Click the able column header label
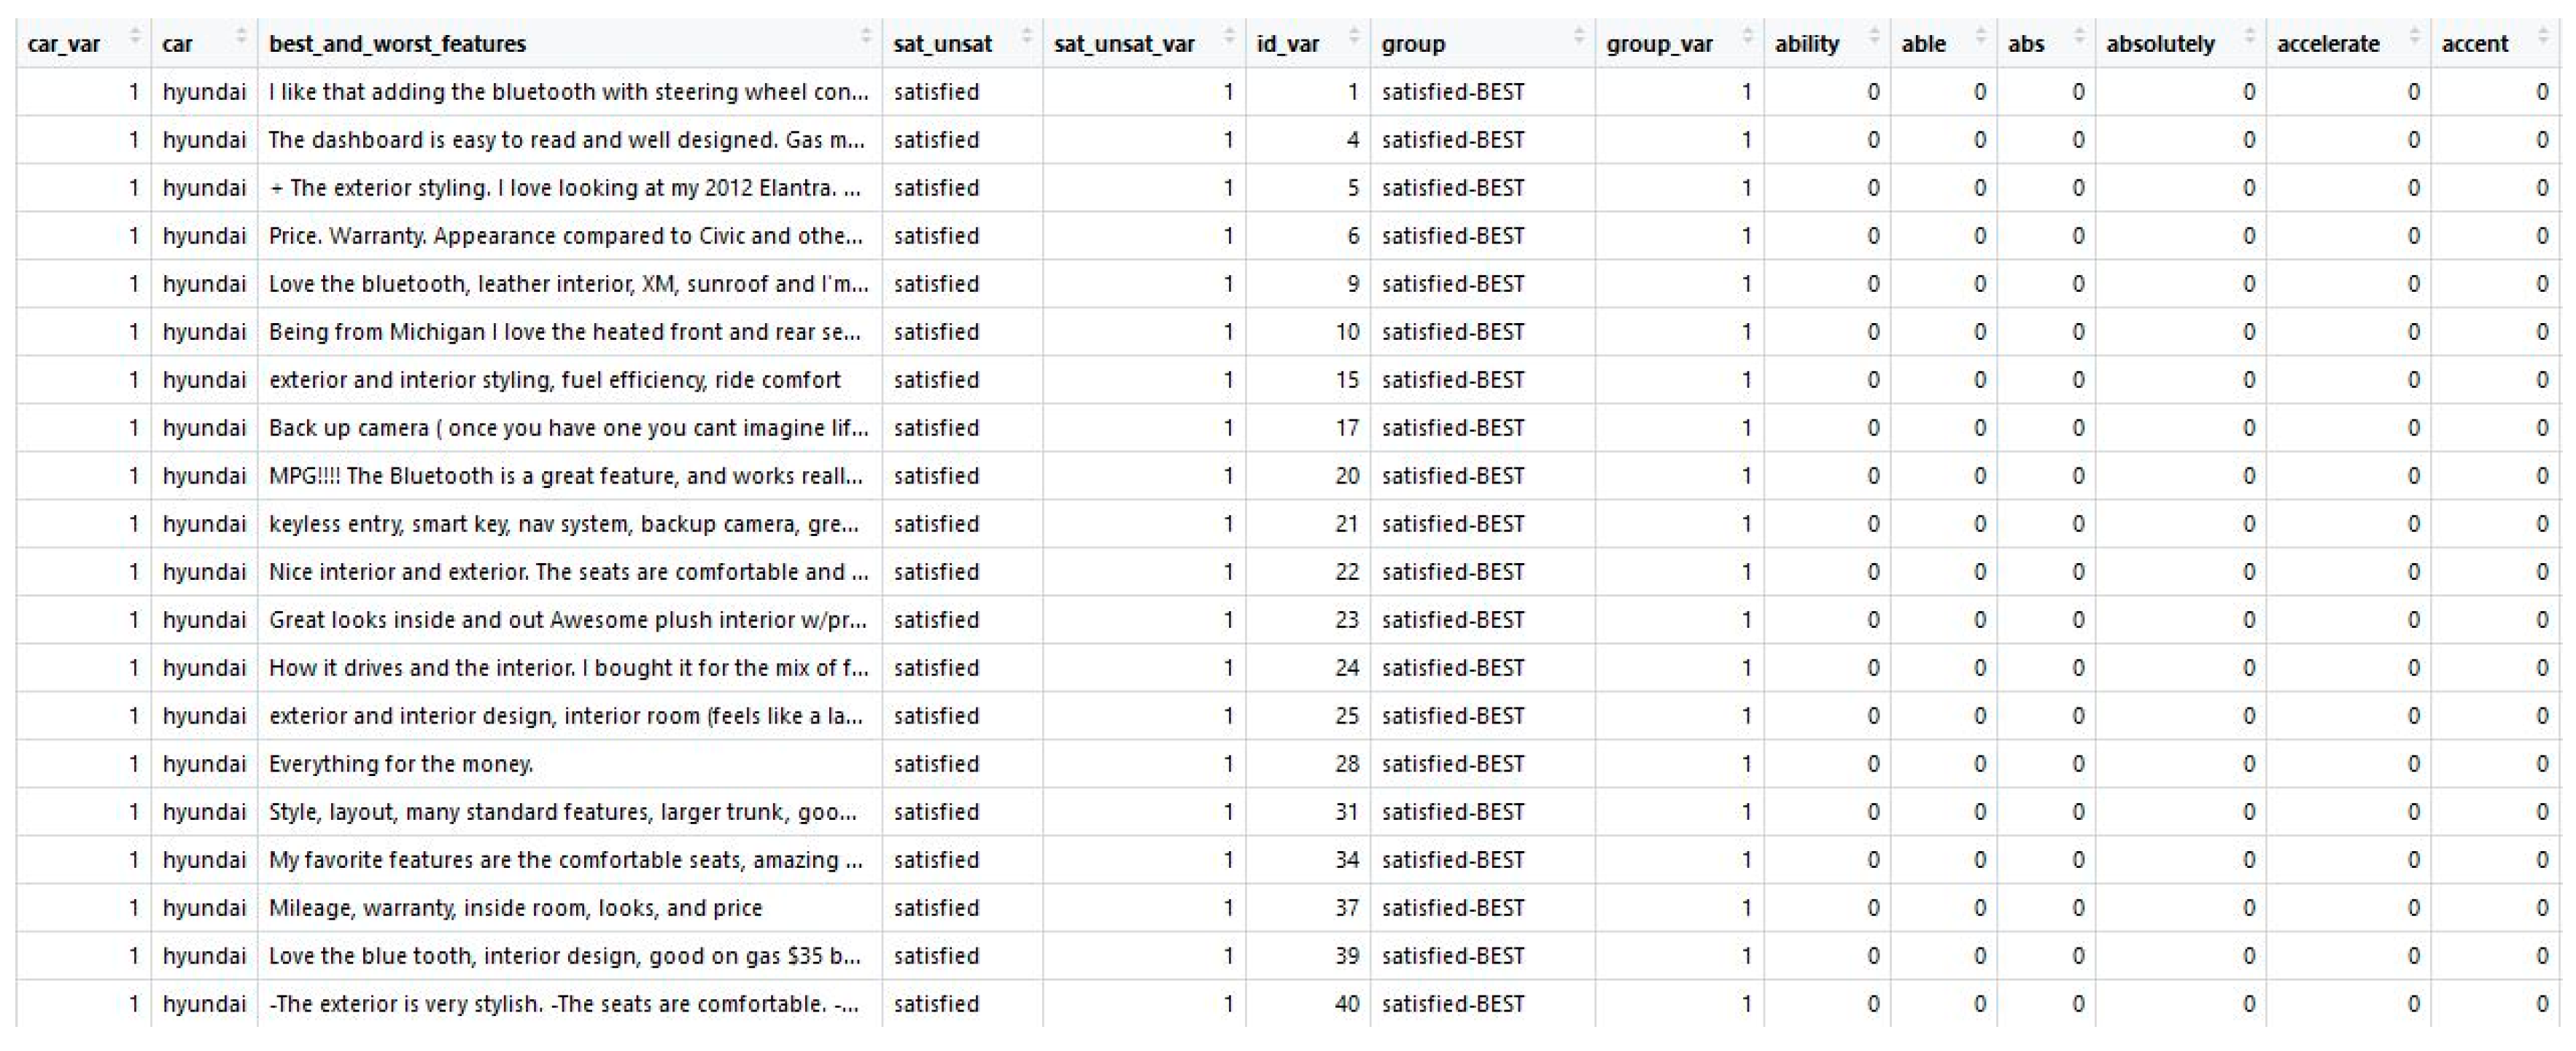Viewport: 2576px width, 1051px height. coord(1923,44)
